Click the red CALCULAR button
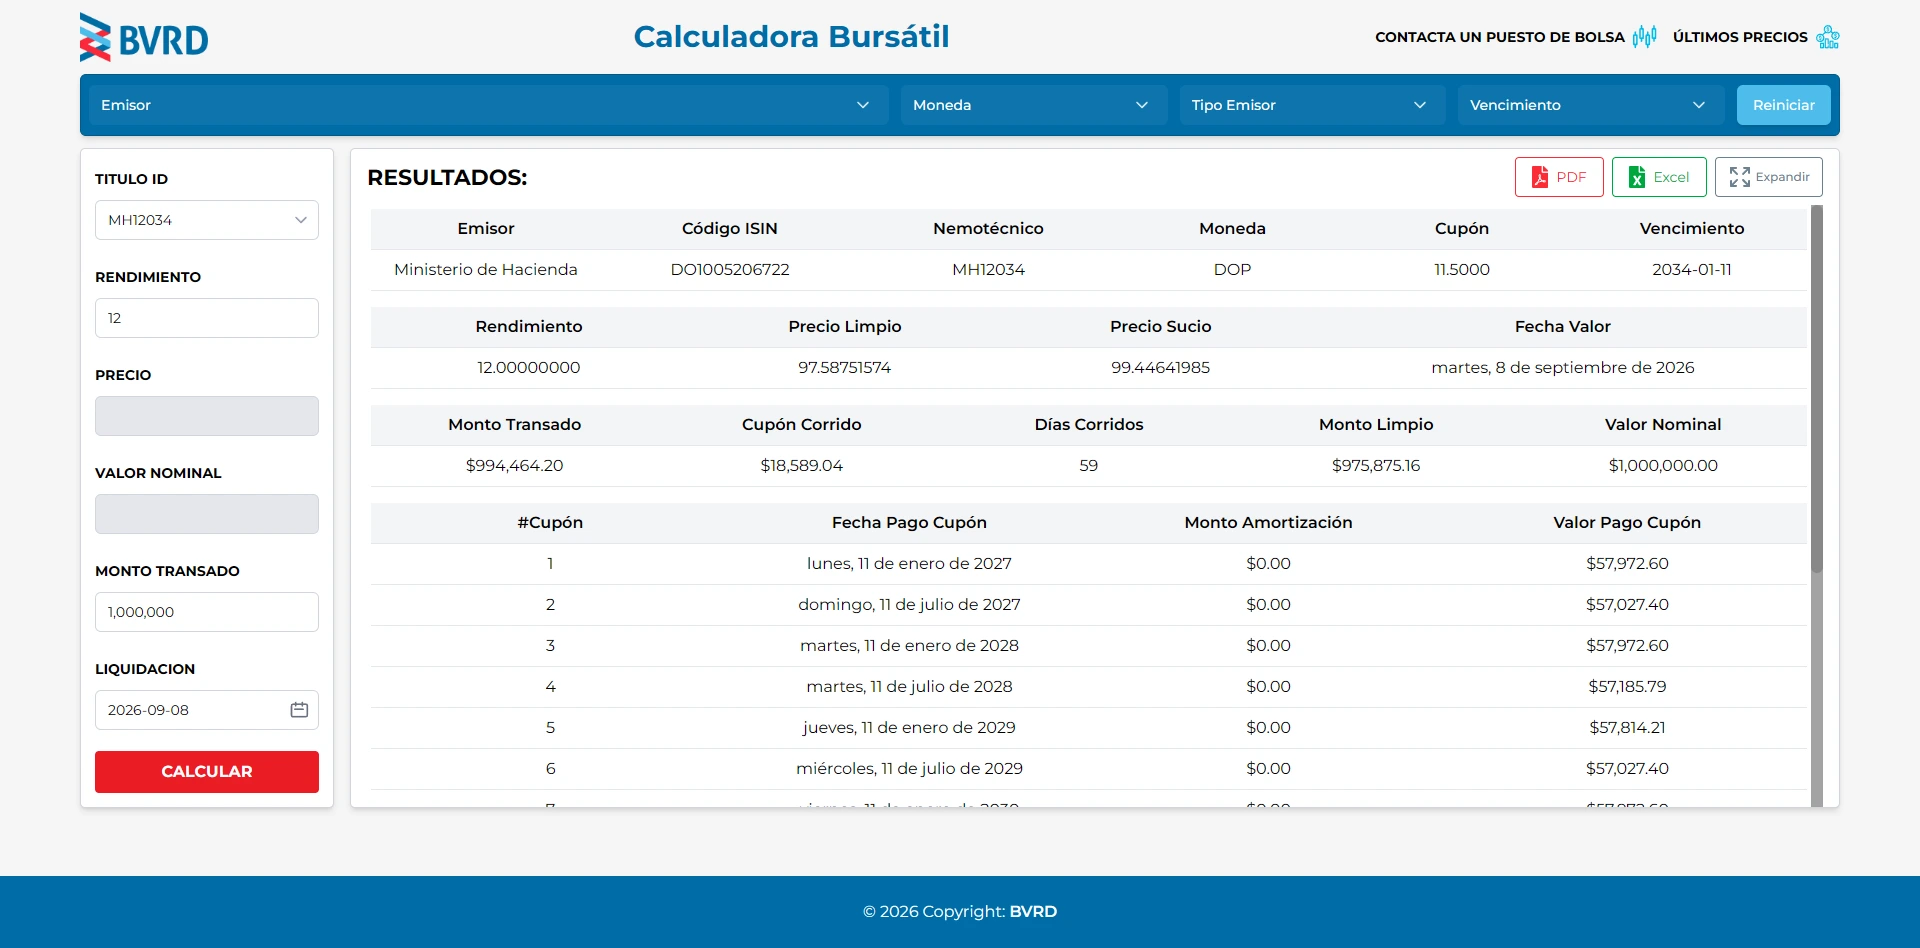The height and width of the screenshot is (948, 1920). 207,772
